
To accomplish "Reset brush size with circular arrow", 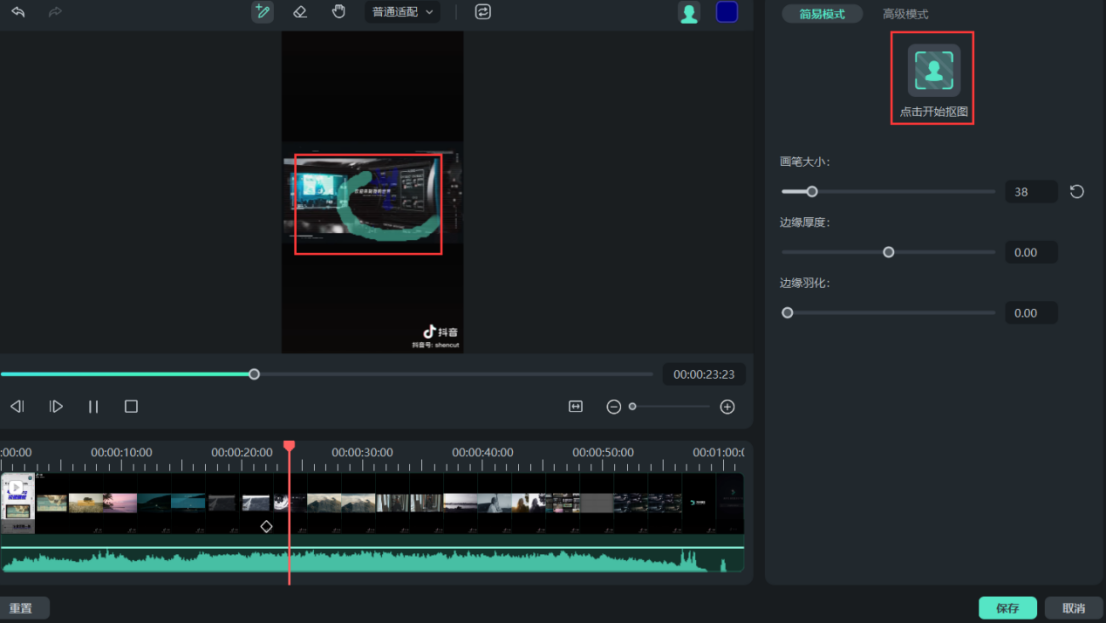I will [x=1077, y=192].
